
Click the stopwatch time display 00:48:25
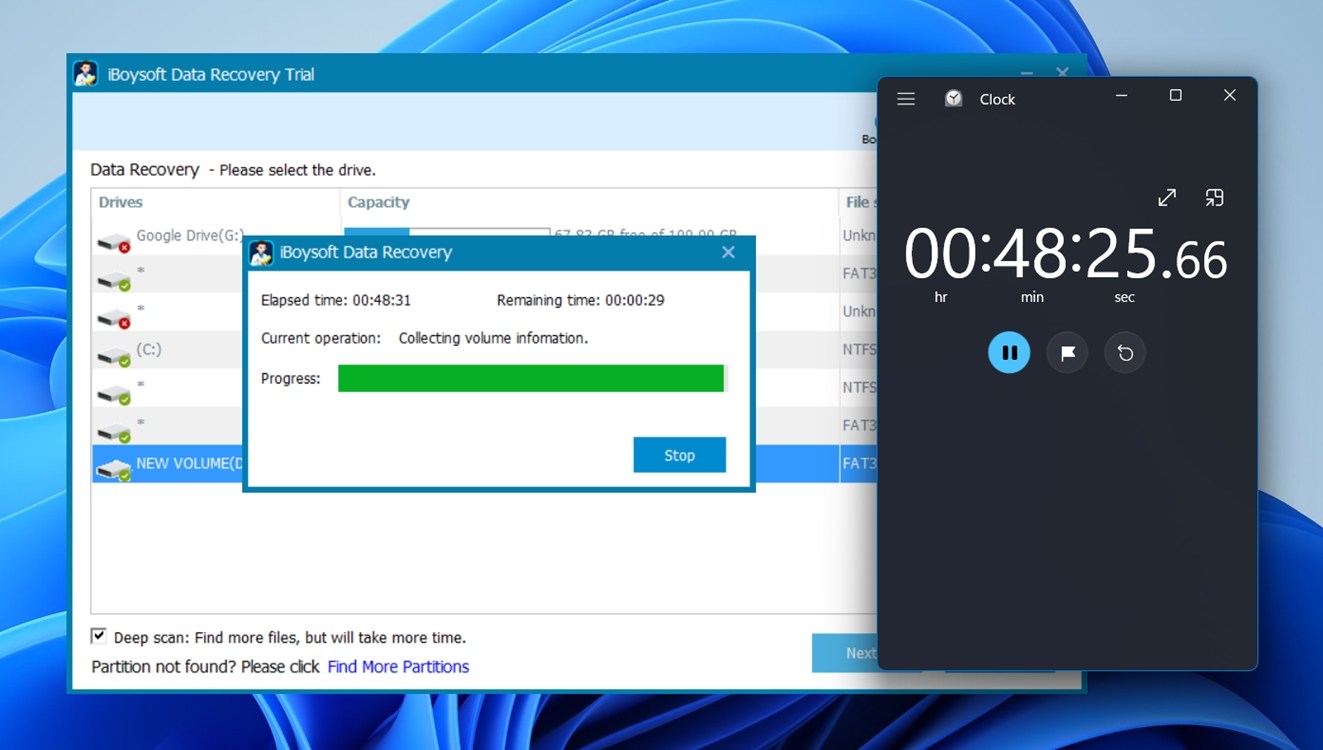tap(1066, 254)
